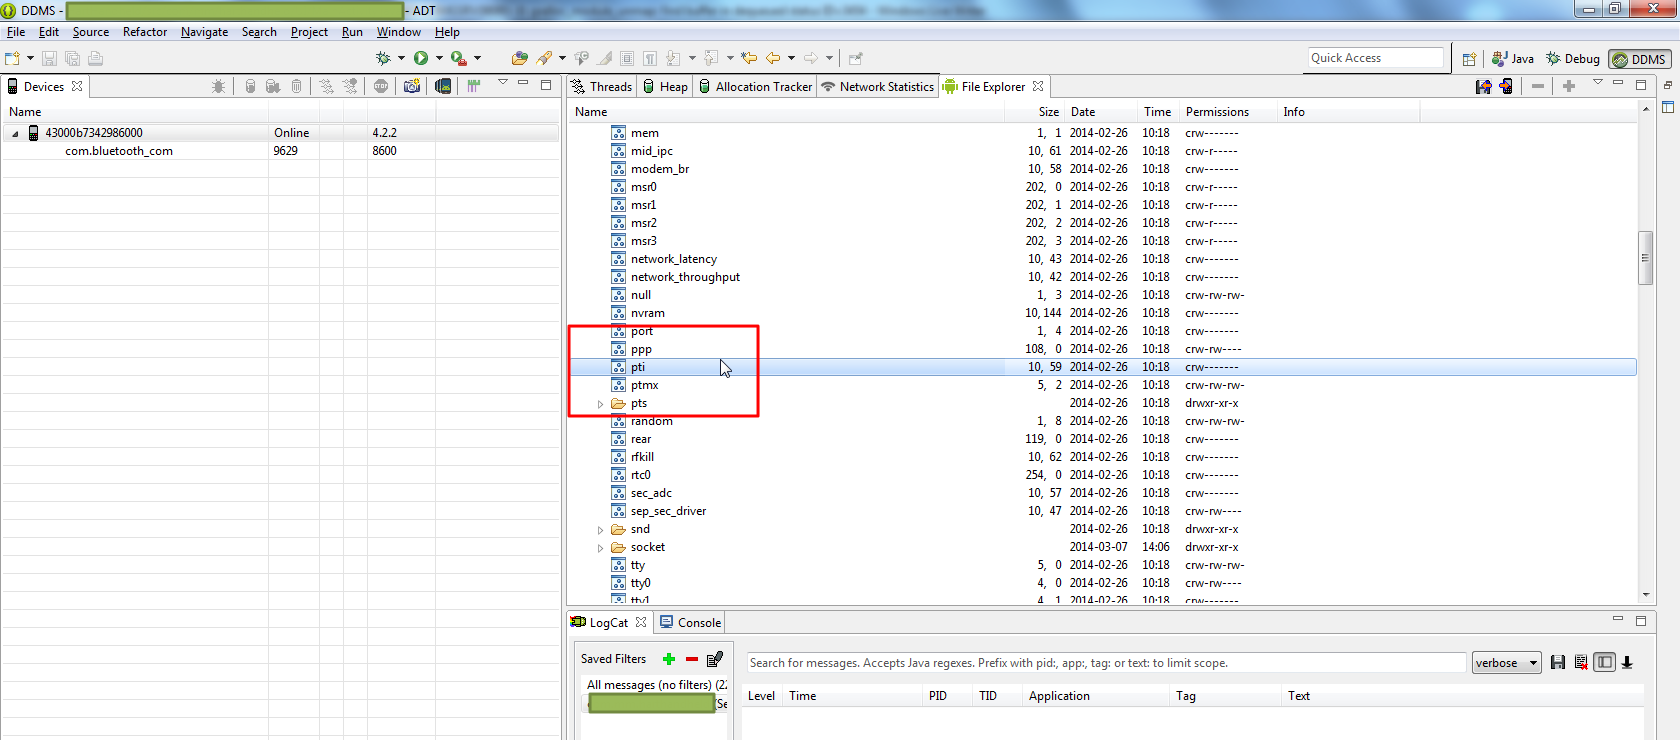The image size is (1680, 740).
Task: Select the ptmx file in File Explorer
Action: 644,385
